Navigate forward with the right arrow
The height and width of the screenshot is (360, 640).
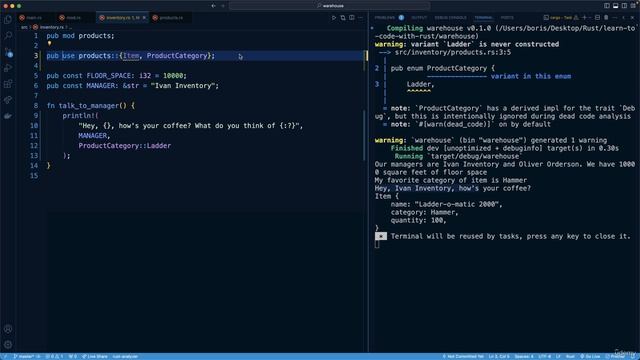[223, 6]
